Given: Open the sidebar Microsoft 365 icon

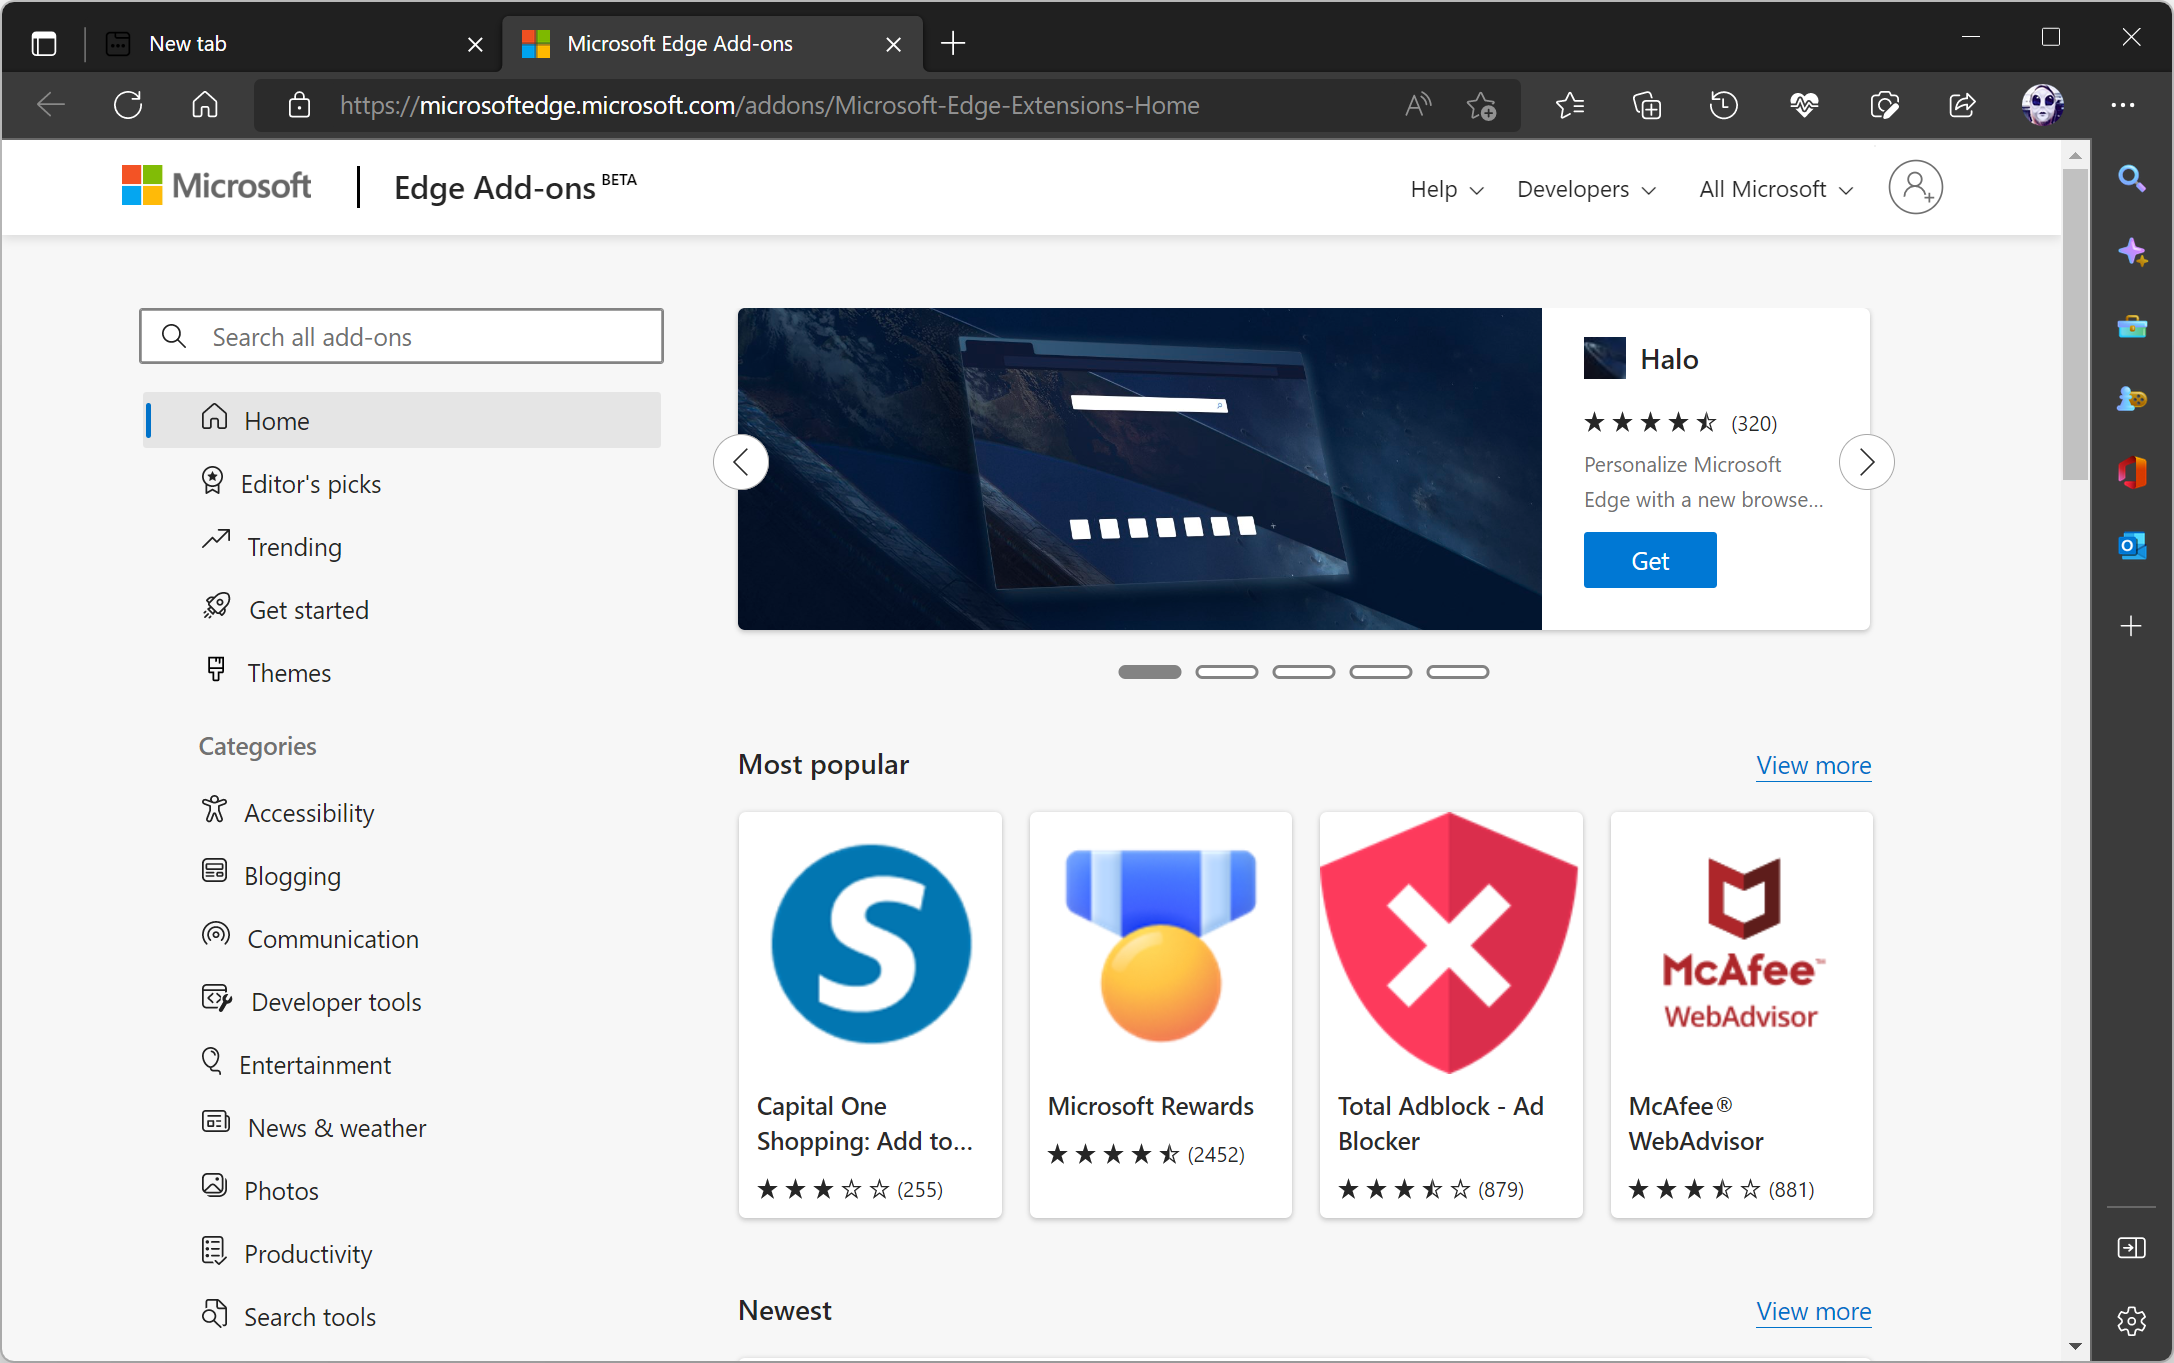Looking at the screenshot, I should (2132, 472).
